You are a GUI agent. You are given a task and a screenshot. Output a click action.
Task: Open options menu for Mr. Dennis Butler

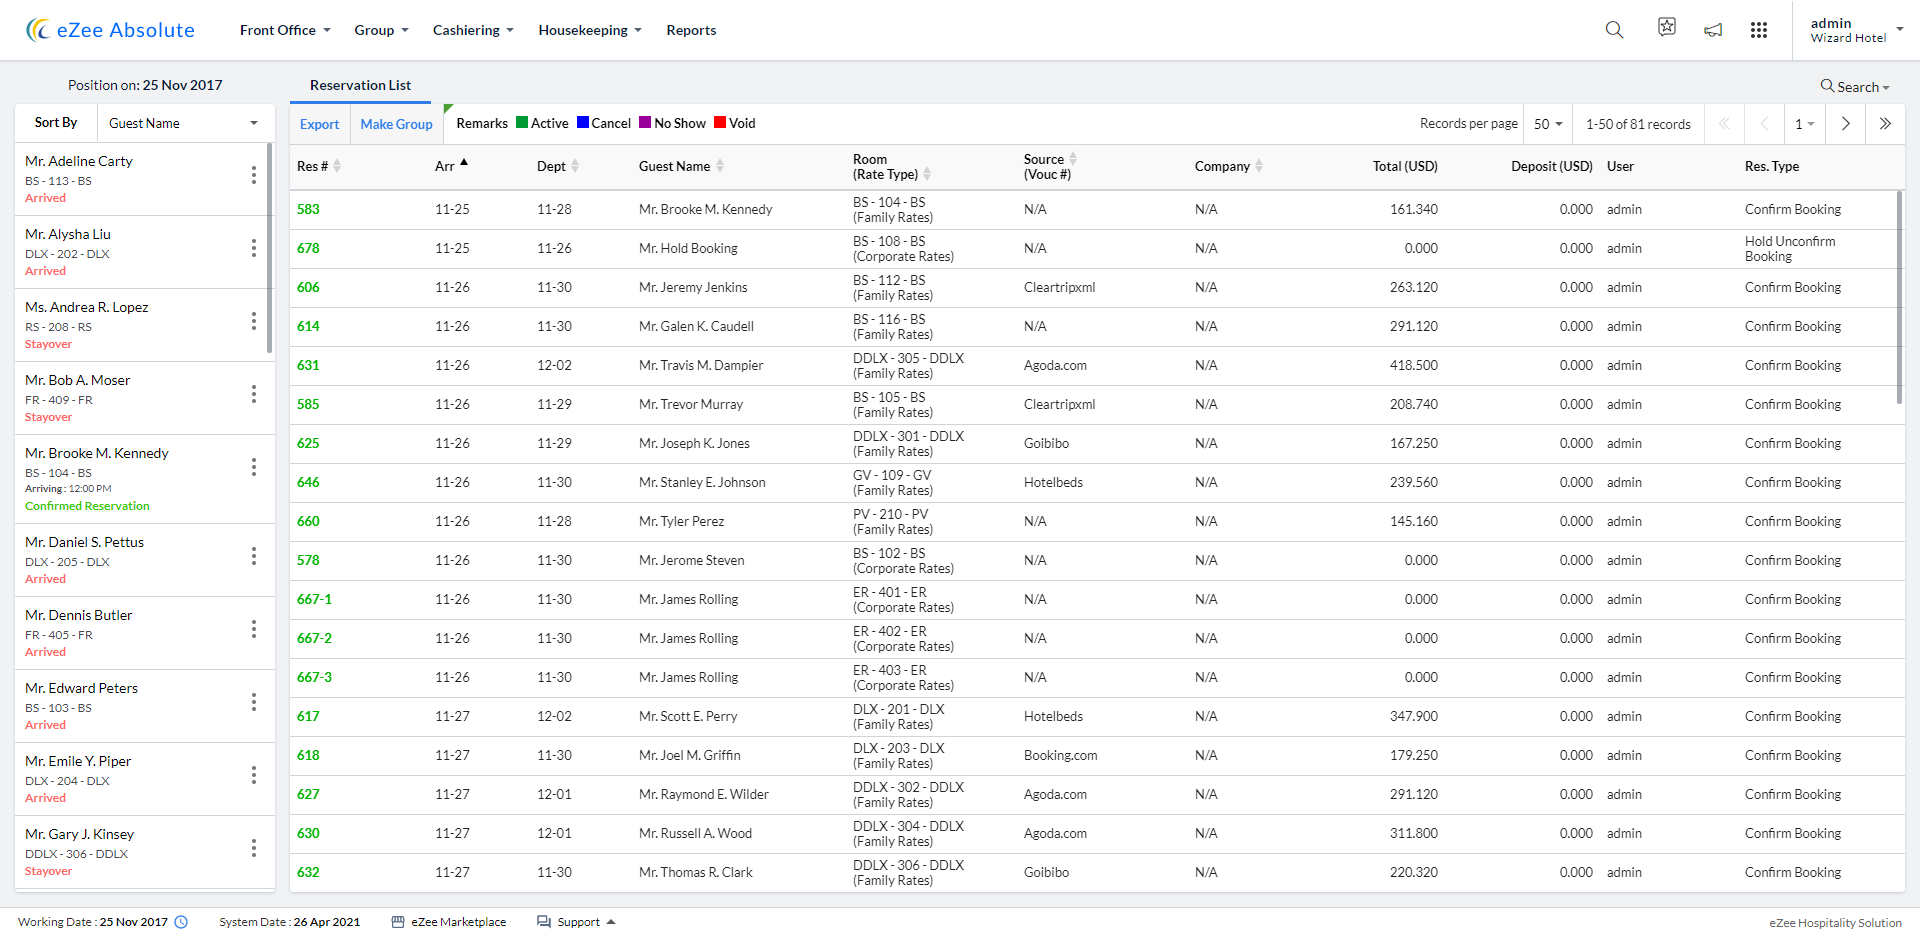coord(254,629)
